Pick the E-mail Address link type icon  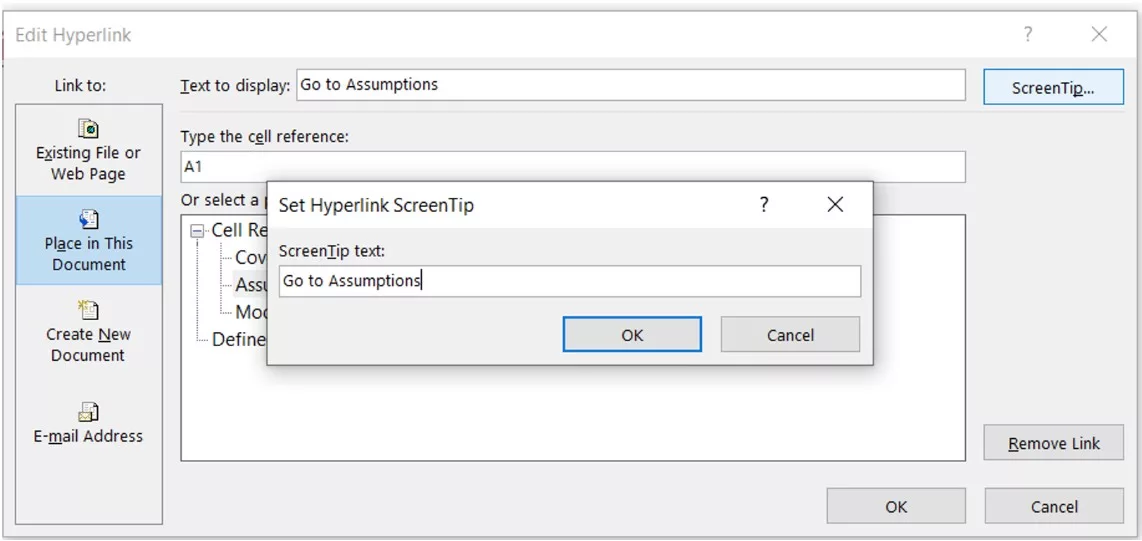click(88, 412)
